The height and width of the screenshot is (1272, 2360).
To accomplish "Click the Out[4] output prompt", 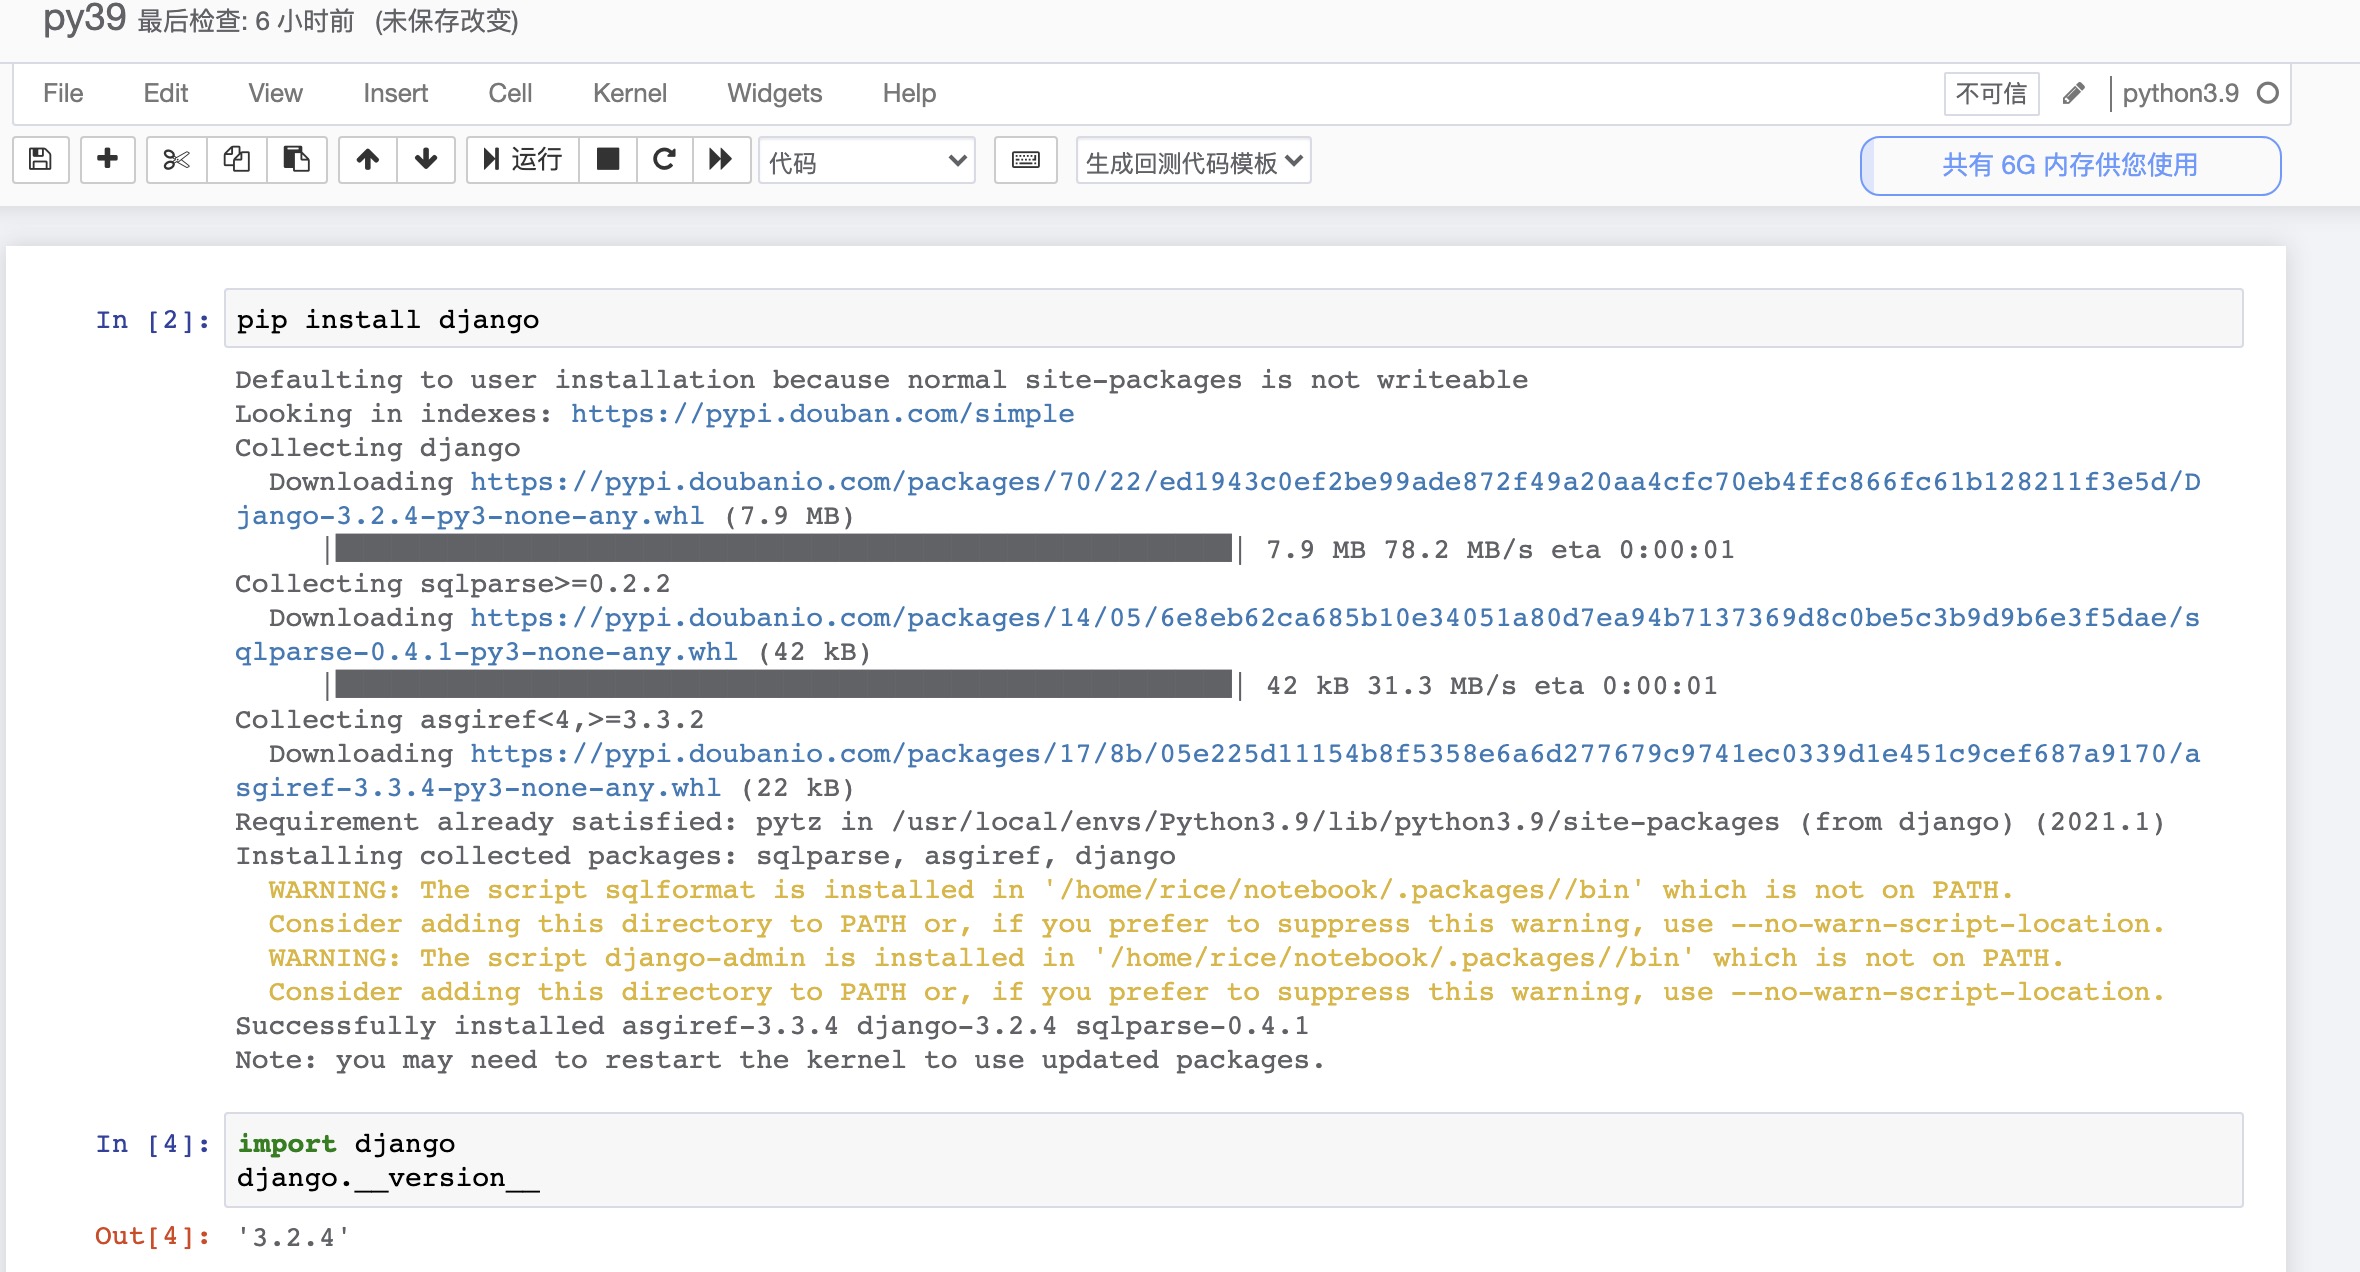I will pos(152,1237).
